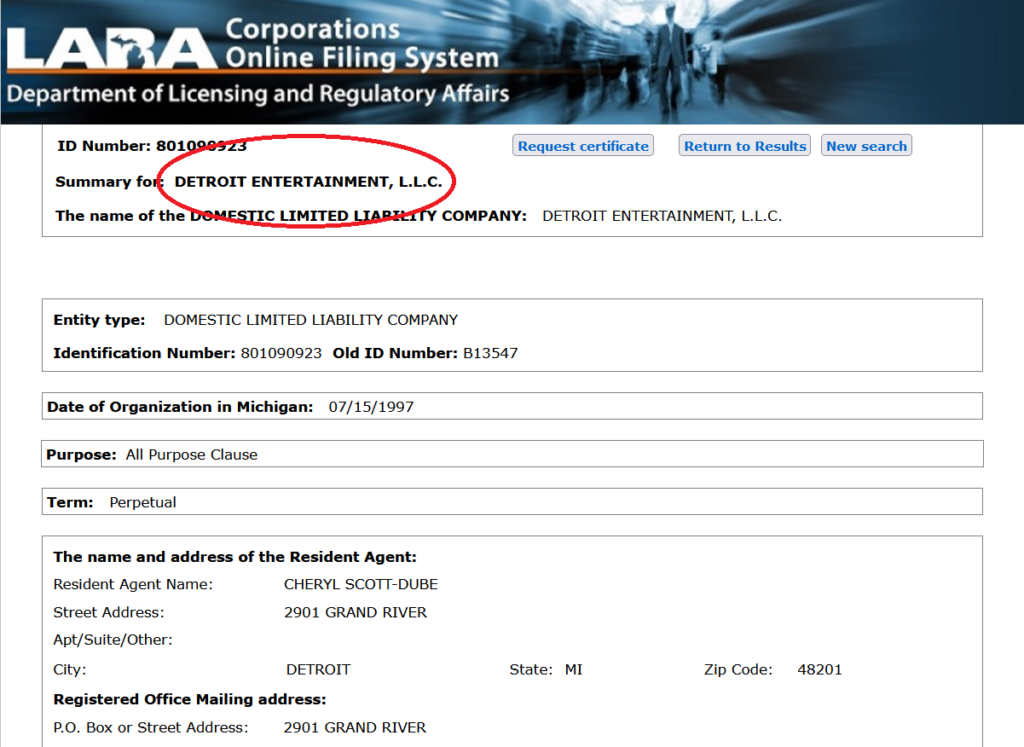The image size is (1024, 747).
Task: Click the City value DETROIT
Action: pyautogui.click(x=318, y=669)
